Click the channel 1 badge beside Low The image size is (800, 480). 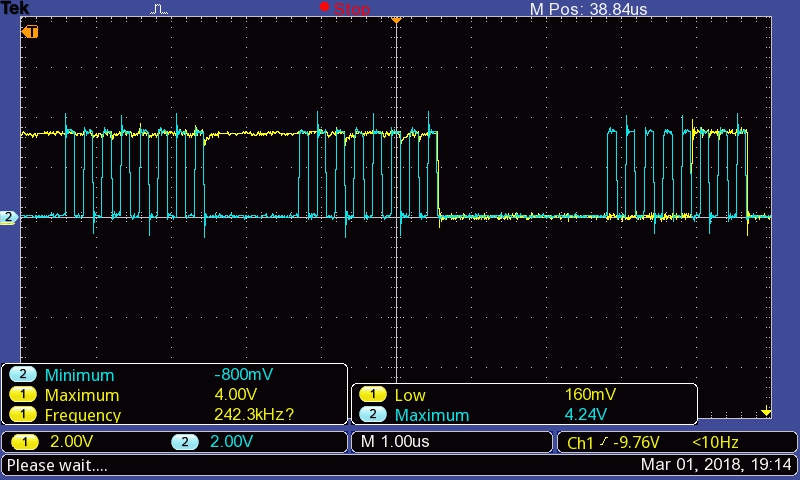(372, 394)
